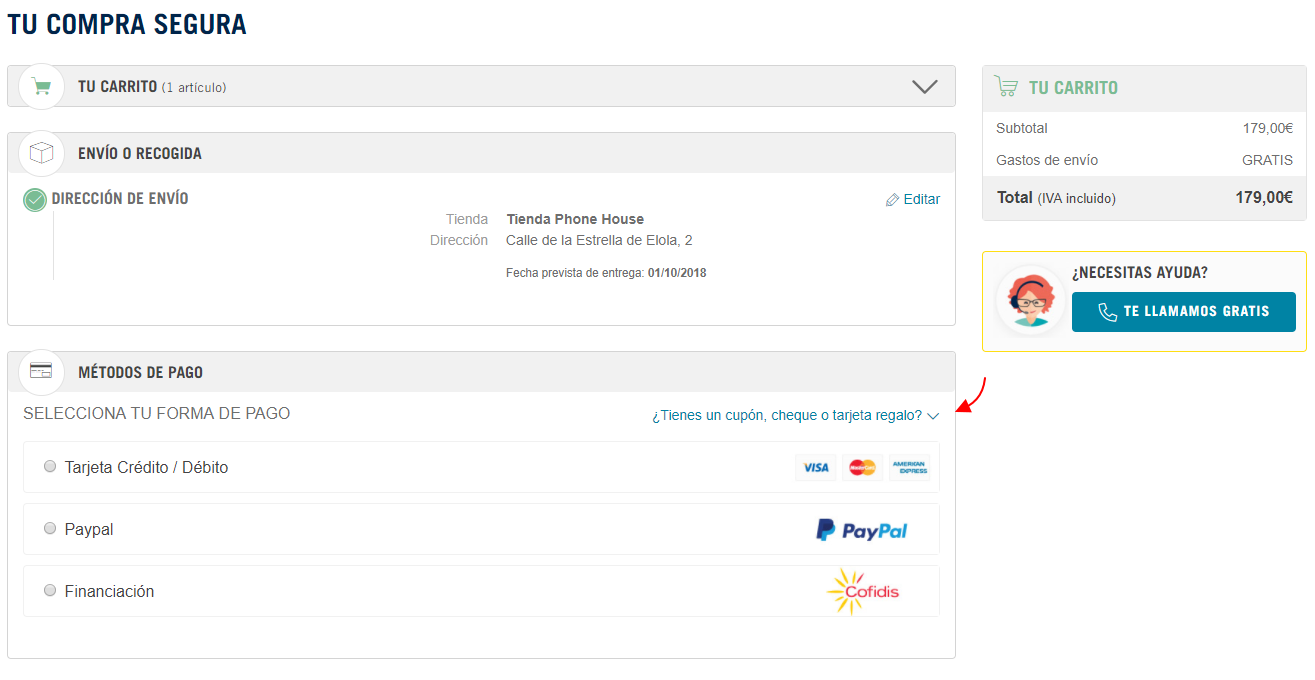Click the box icon beside Envío o Recogida
This screenshot has height=680, width=1315.
click(41, 153)
